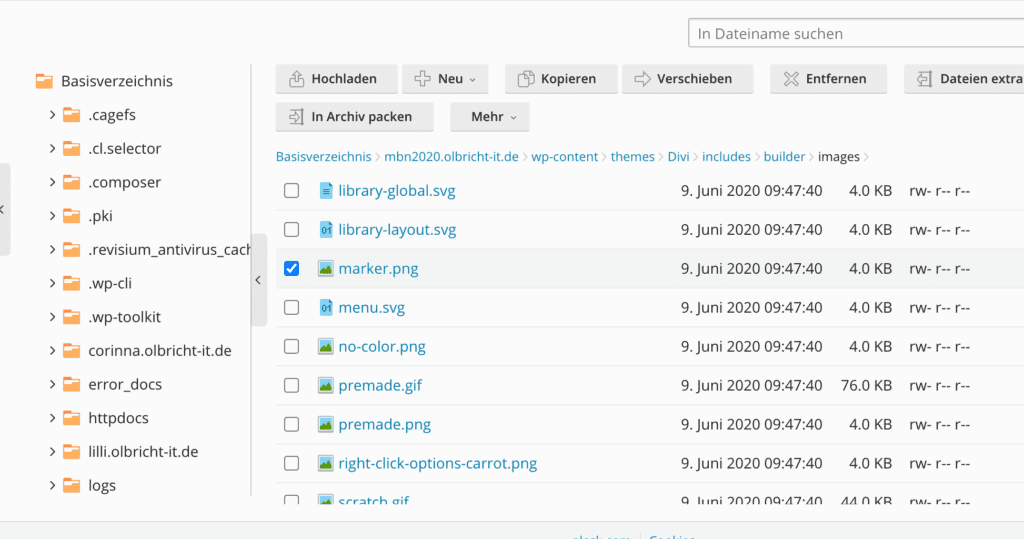Click the folder icon next to httpdocs
The height and width of the screenshot is (539, 1024).
pyautogui.click(x=71, y=418)
